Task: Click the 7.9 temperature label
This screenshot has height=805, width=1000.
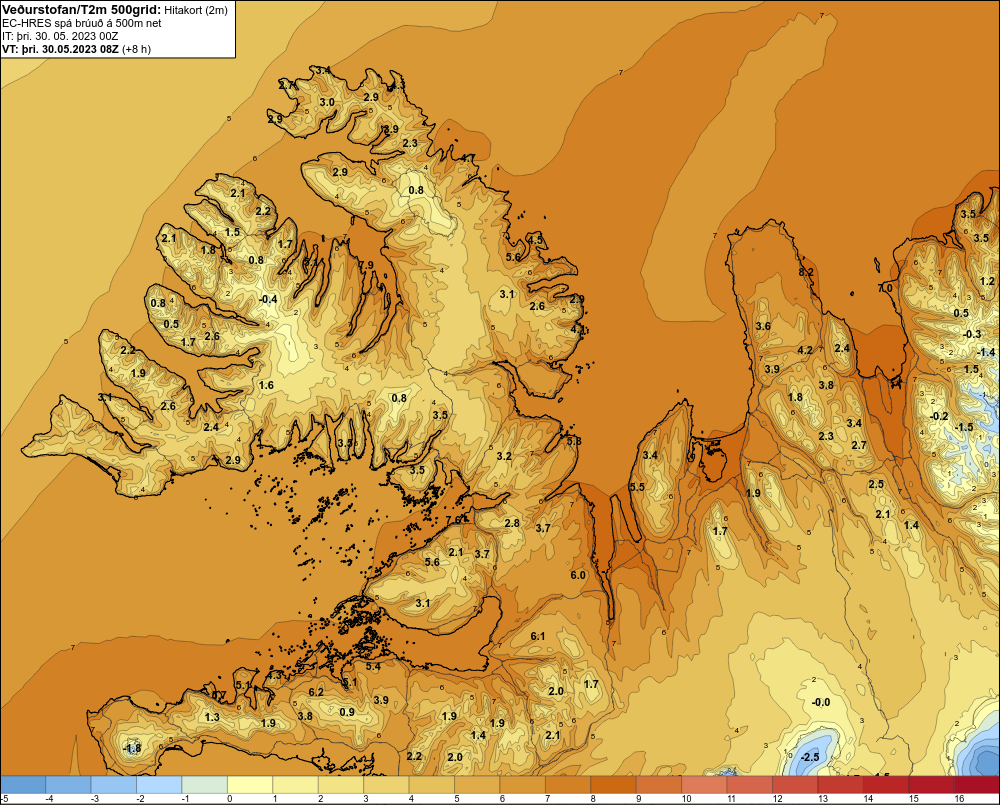Action: click(x=366, y=265)
